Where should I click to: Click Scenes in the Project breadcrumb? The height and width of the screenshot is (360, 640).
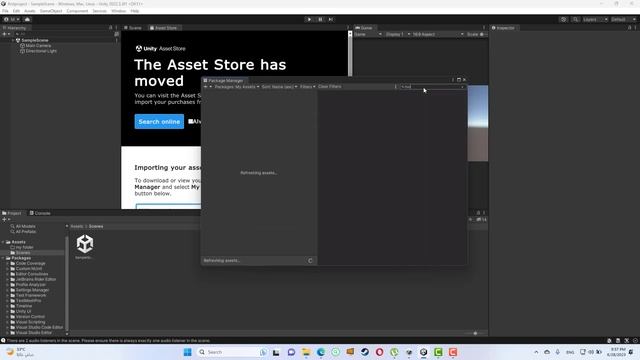point(96,226)
